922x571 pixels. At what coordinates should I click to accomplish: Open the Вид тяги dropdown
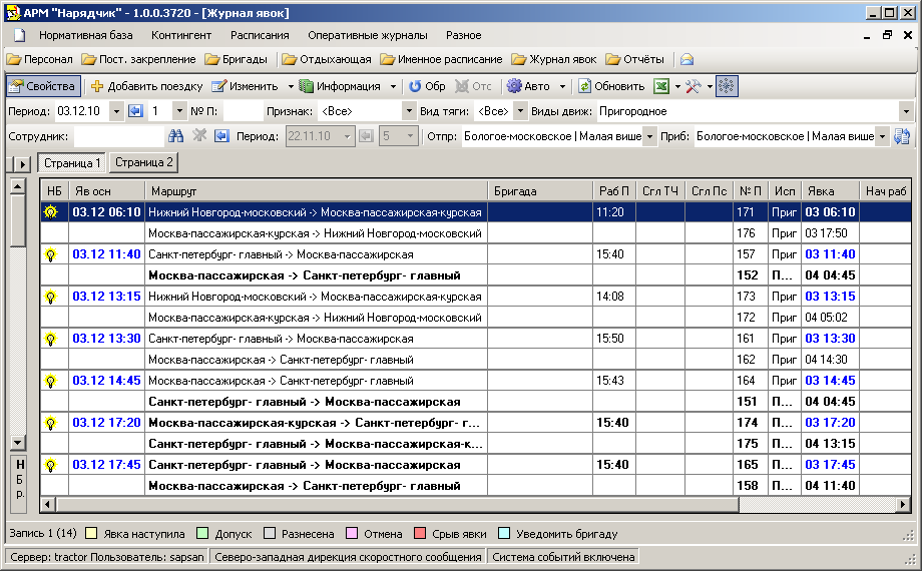520,111
